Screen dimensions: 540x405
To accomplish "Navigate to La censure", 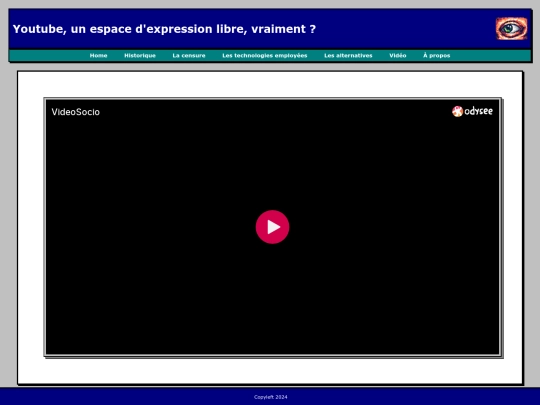I will point(189,55).
